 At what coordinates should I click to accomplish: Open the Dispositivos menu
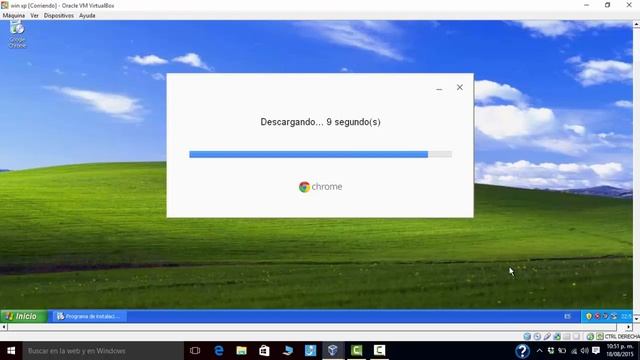point(59,16)
